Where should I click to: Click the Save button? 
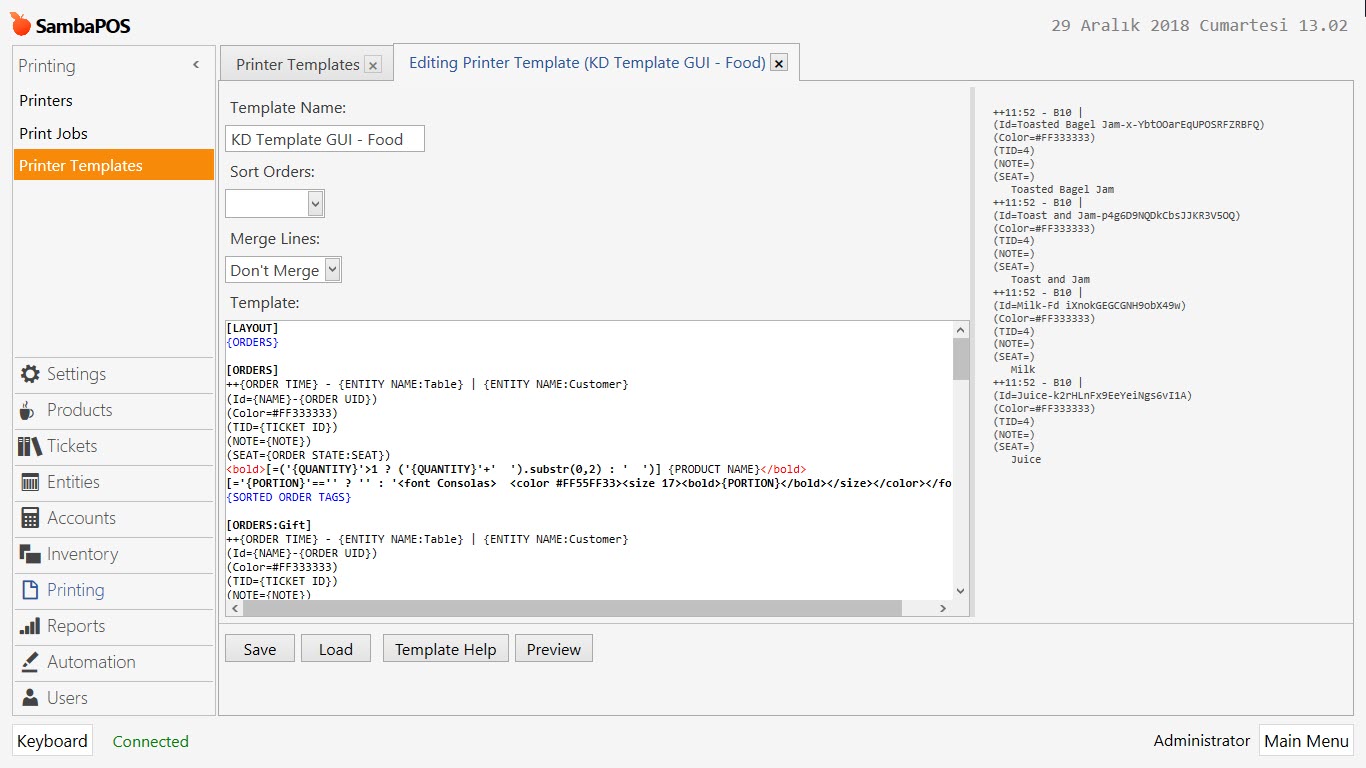[x=259, y=649]
